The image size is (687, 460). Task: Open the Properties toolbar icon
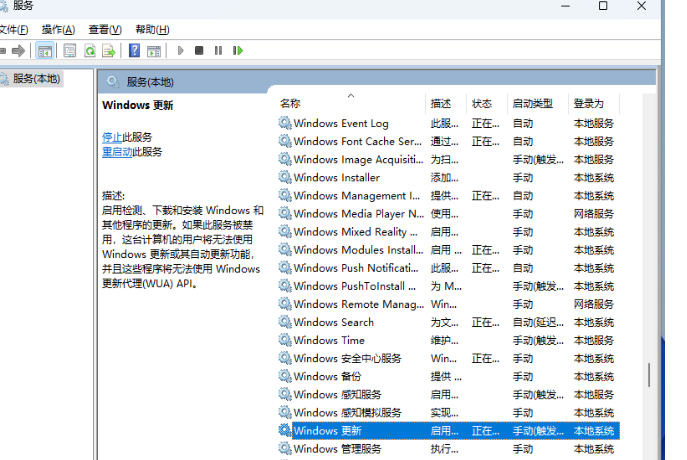coord(70,51)
